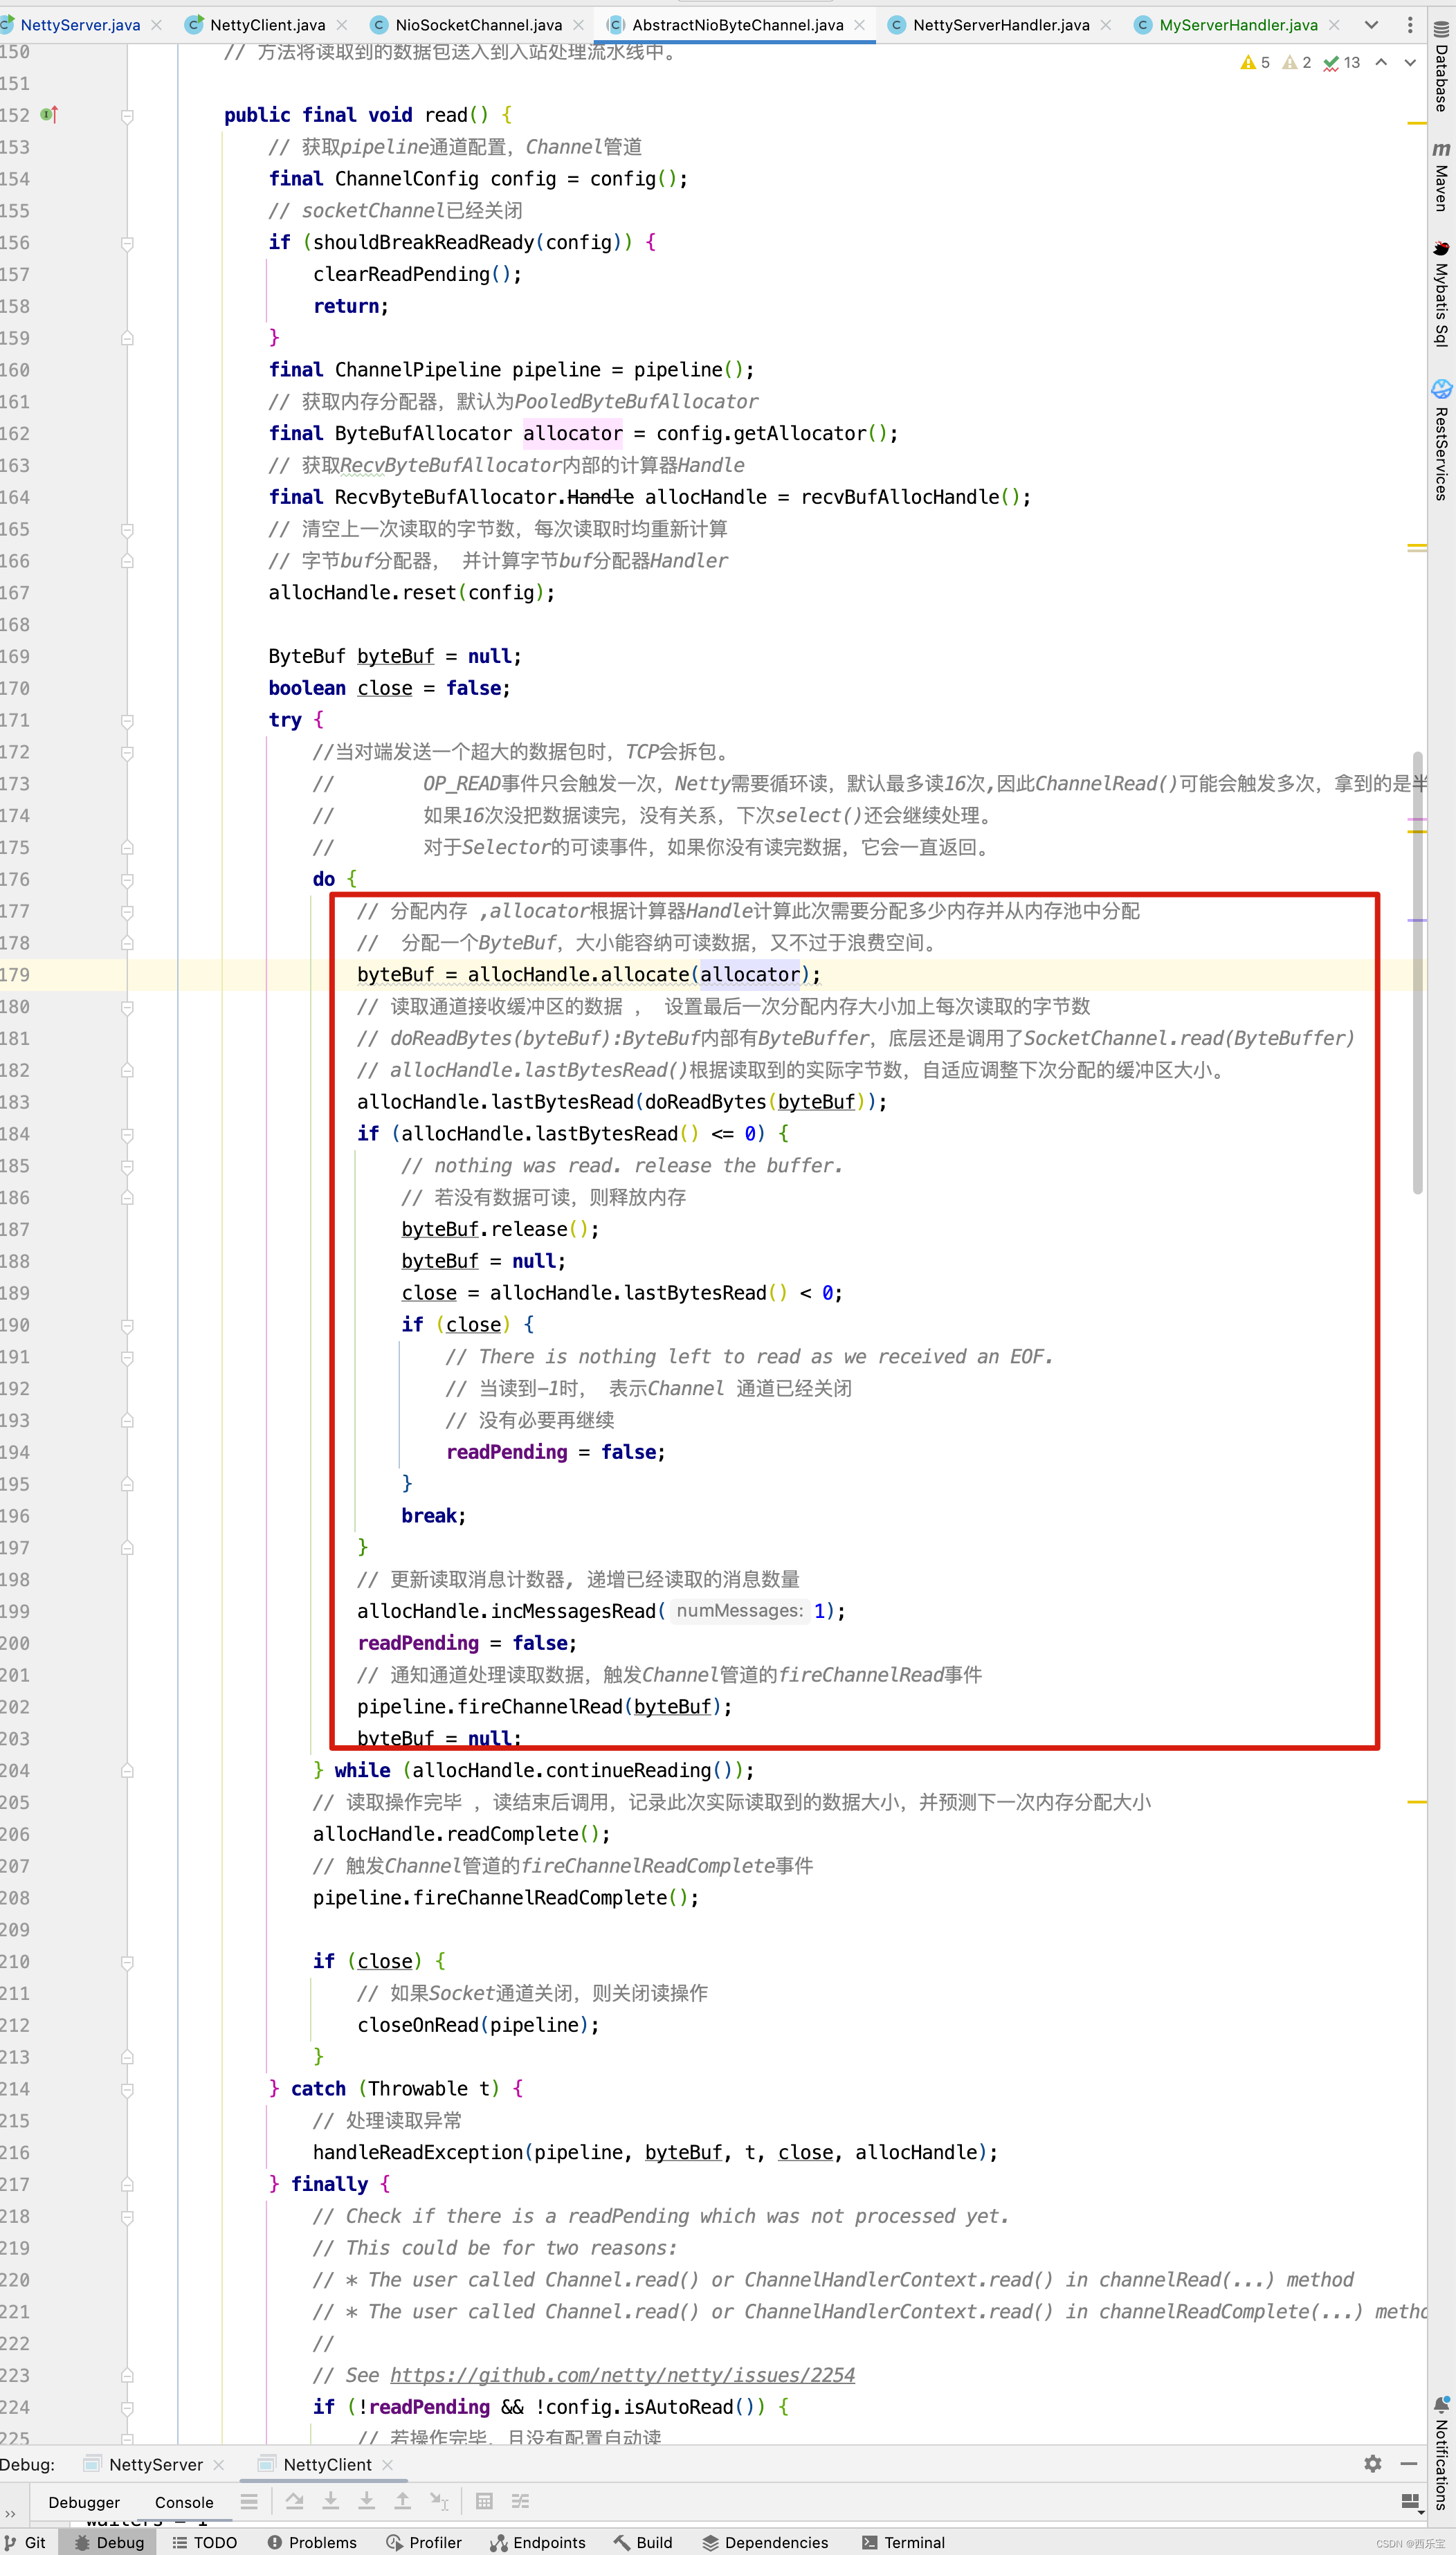The height and width of the screenshot is (2555, 1456).
Task: Open the RestServices side panel
Action: point(1441,440)
